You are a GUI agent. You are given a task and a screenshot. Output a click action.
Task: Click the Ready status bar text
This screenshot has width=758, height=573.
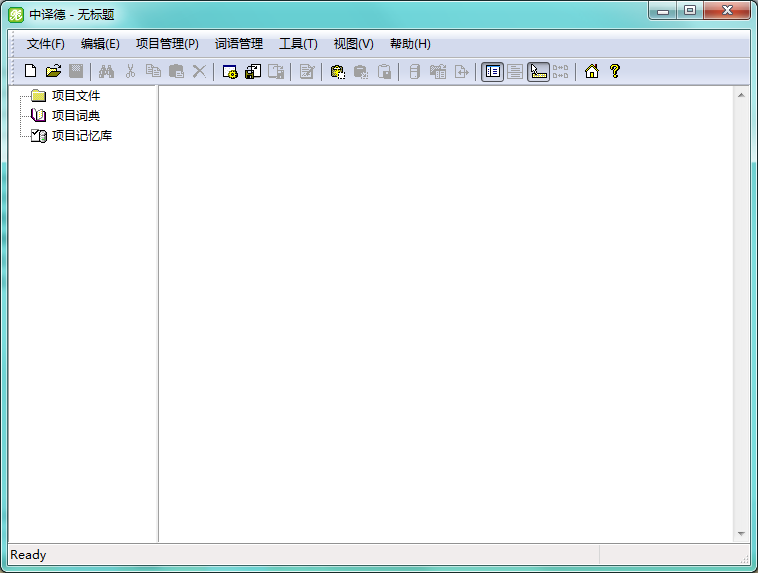pyautogui.click(x=28, y=555)
